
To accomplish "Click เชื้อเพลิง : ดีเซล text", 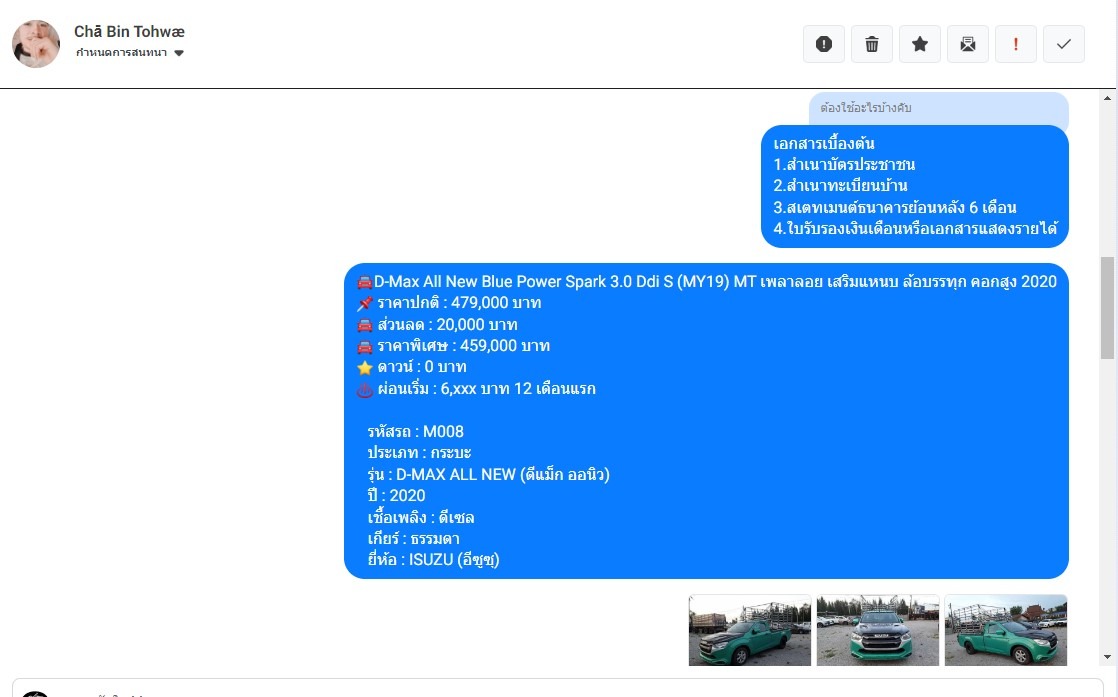I will 421,517.
